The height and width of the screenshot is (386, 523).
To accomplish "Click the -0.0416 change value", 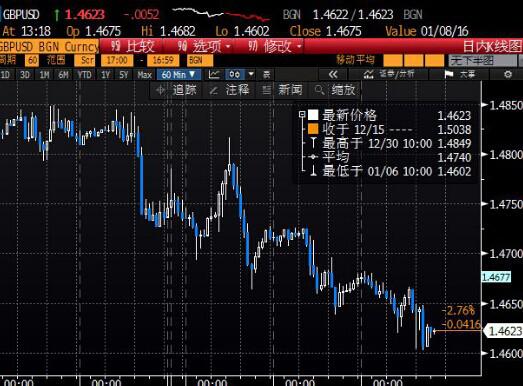I will pos(461,324).
